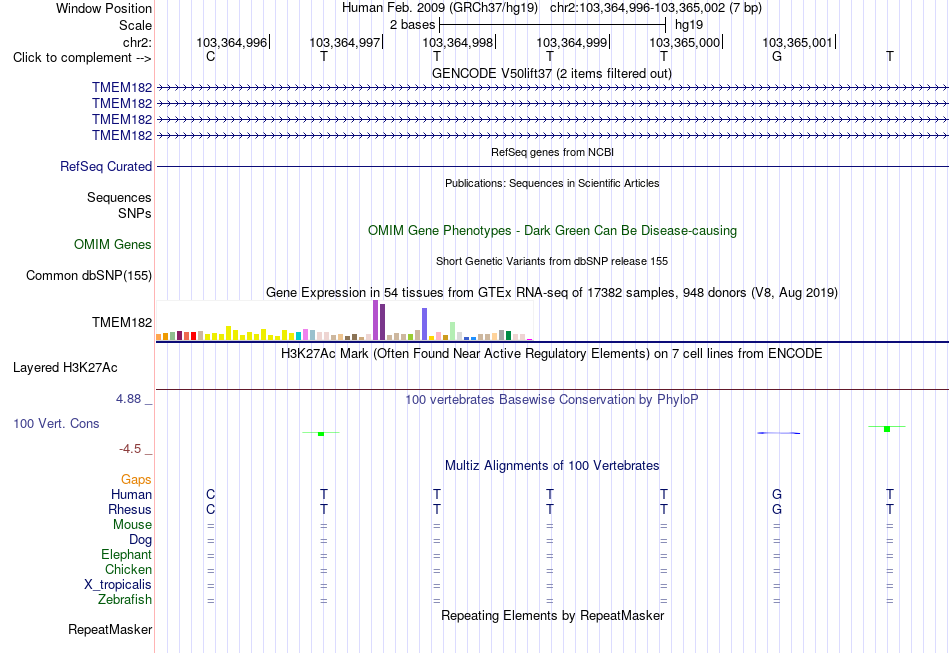Click the hg19 label beside the scale bar

coord(689,25)
